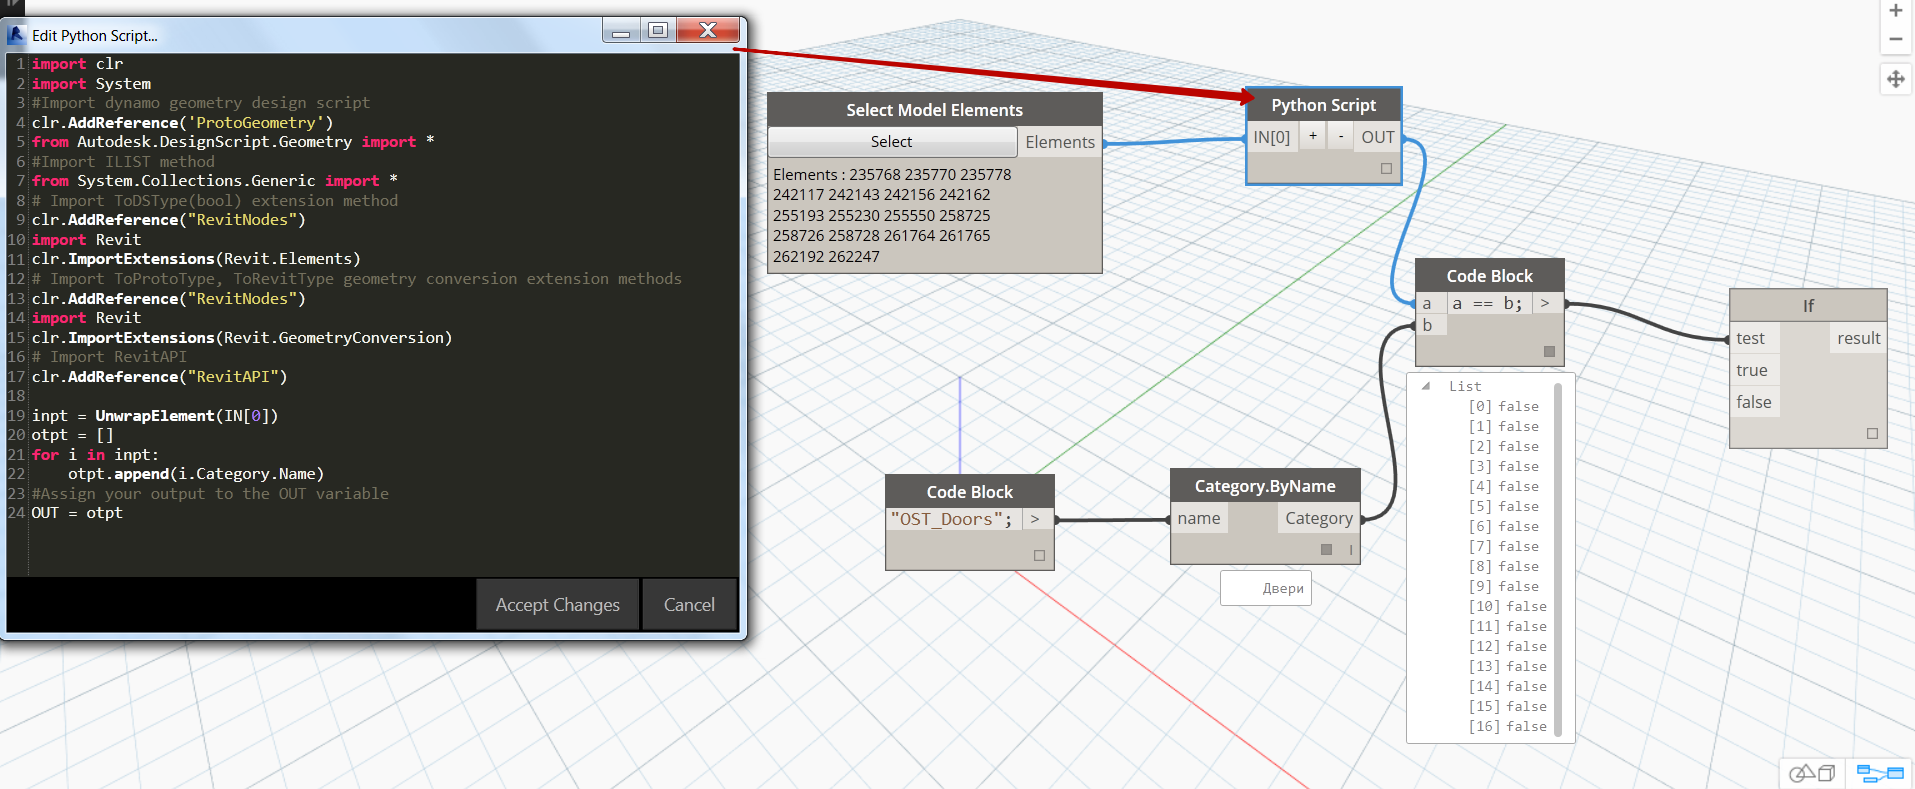Image resolution: width=1915 pixels, height=789 pixels.
Task: Maximize the Edit Python Script window
Action: (x=658, y=30)
